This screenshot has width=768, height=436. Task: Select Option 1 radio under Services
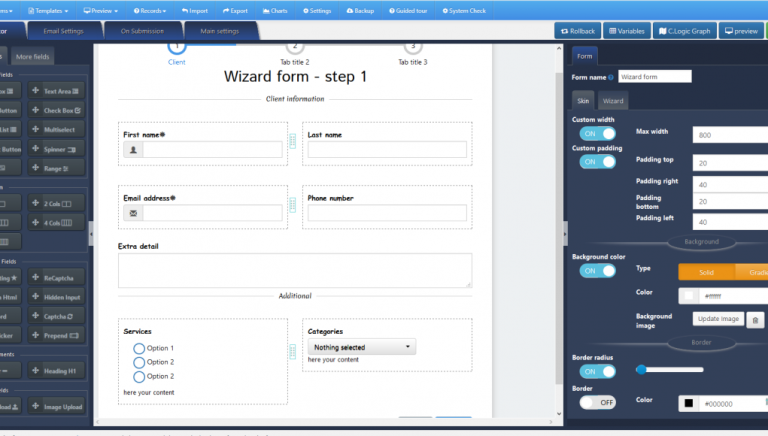coord(139,348)
